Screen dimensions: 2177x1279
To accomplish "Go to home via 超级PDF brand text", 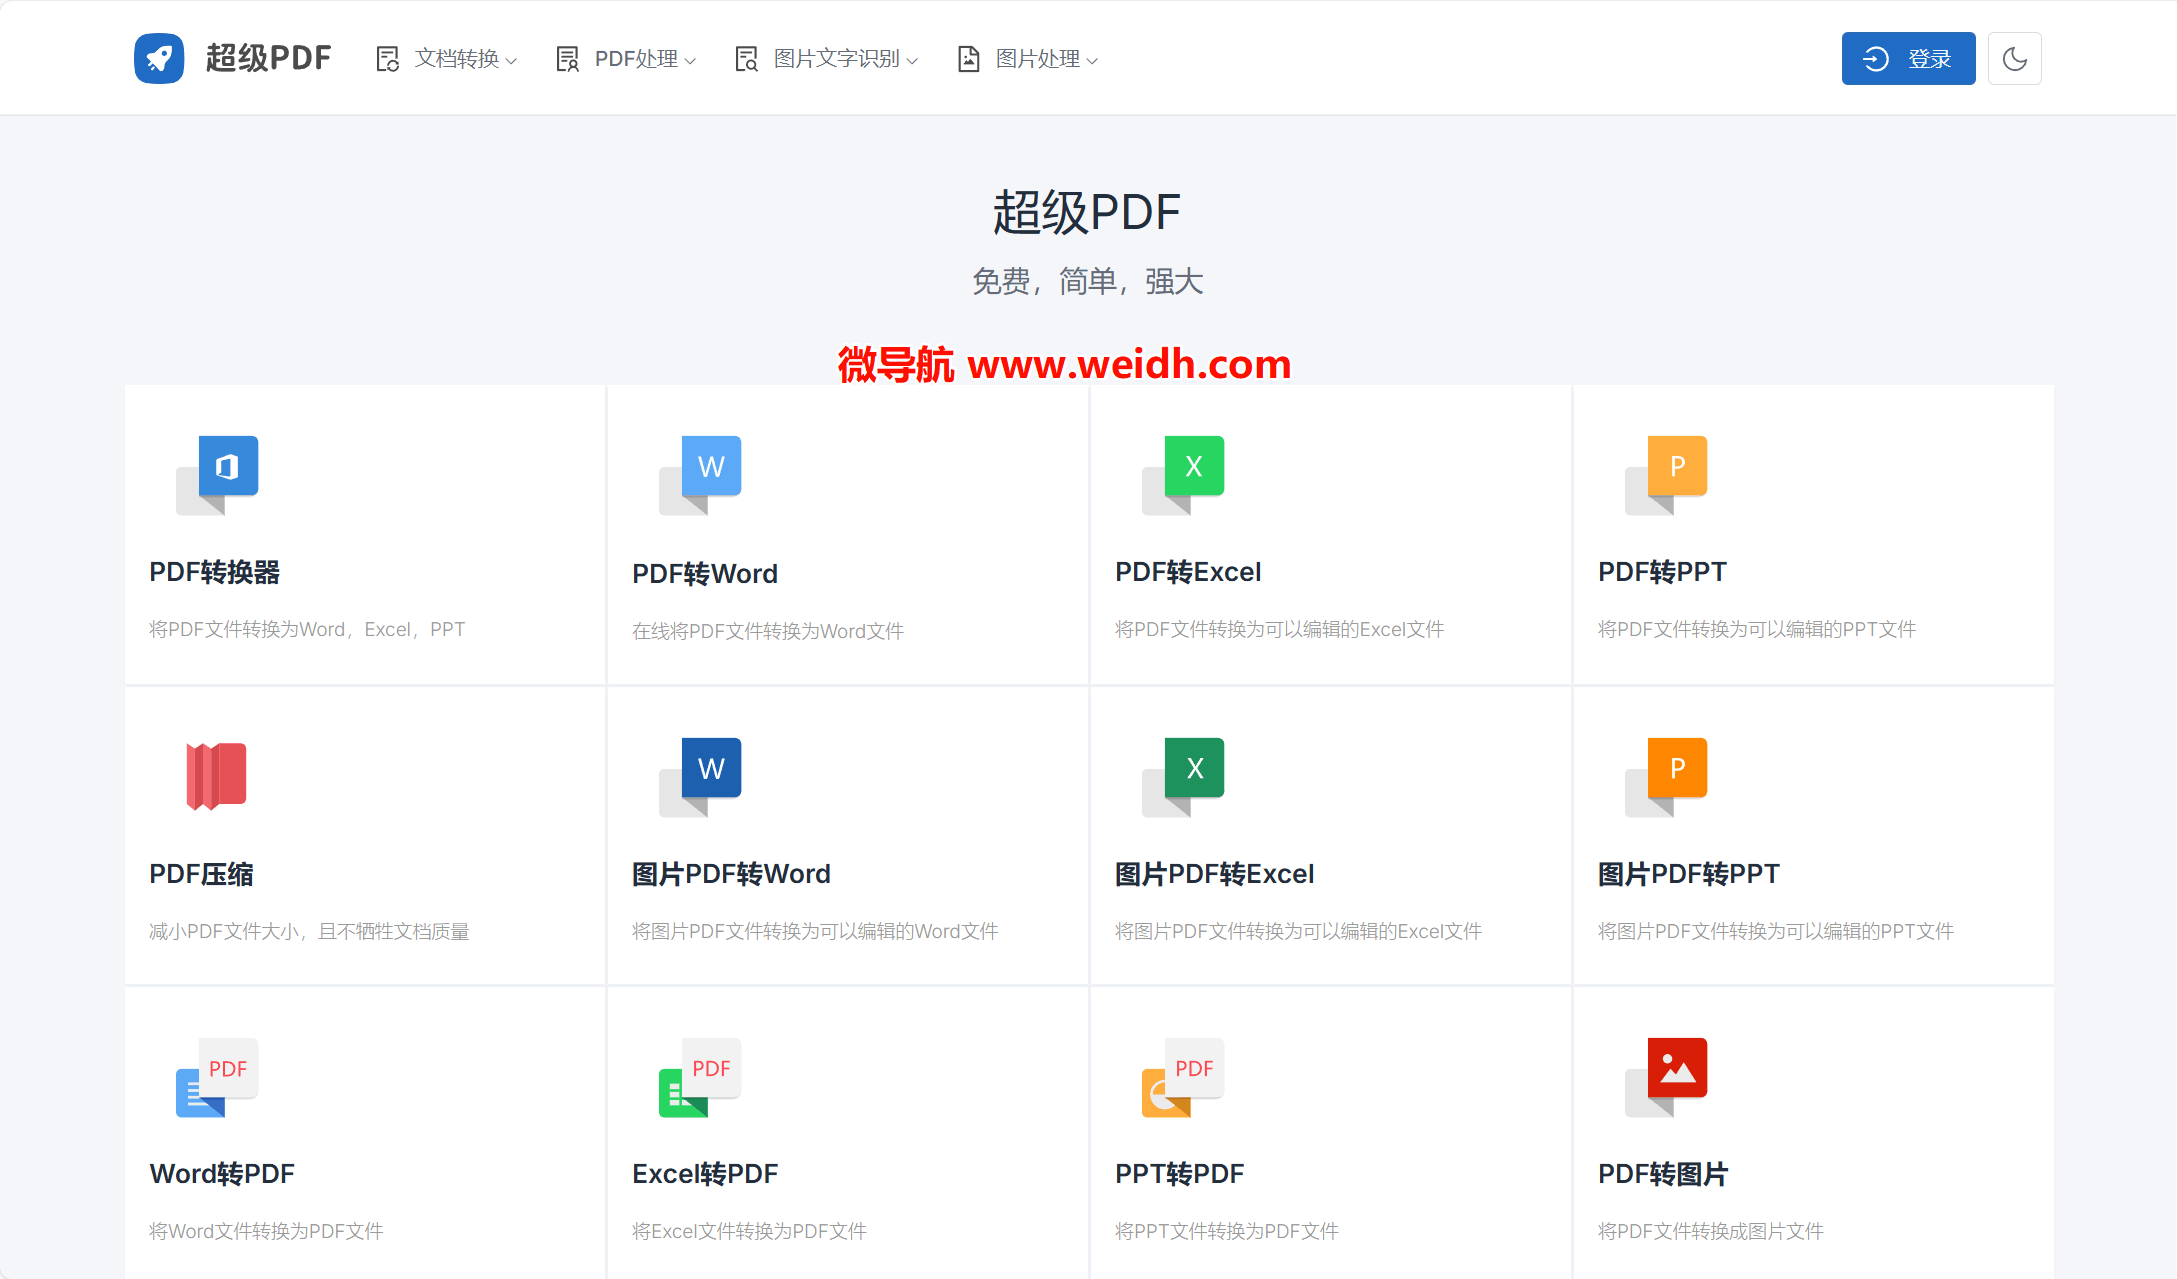I will point(268,58).
